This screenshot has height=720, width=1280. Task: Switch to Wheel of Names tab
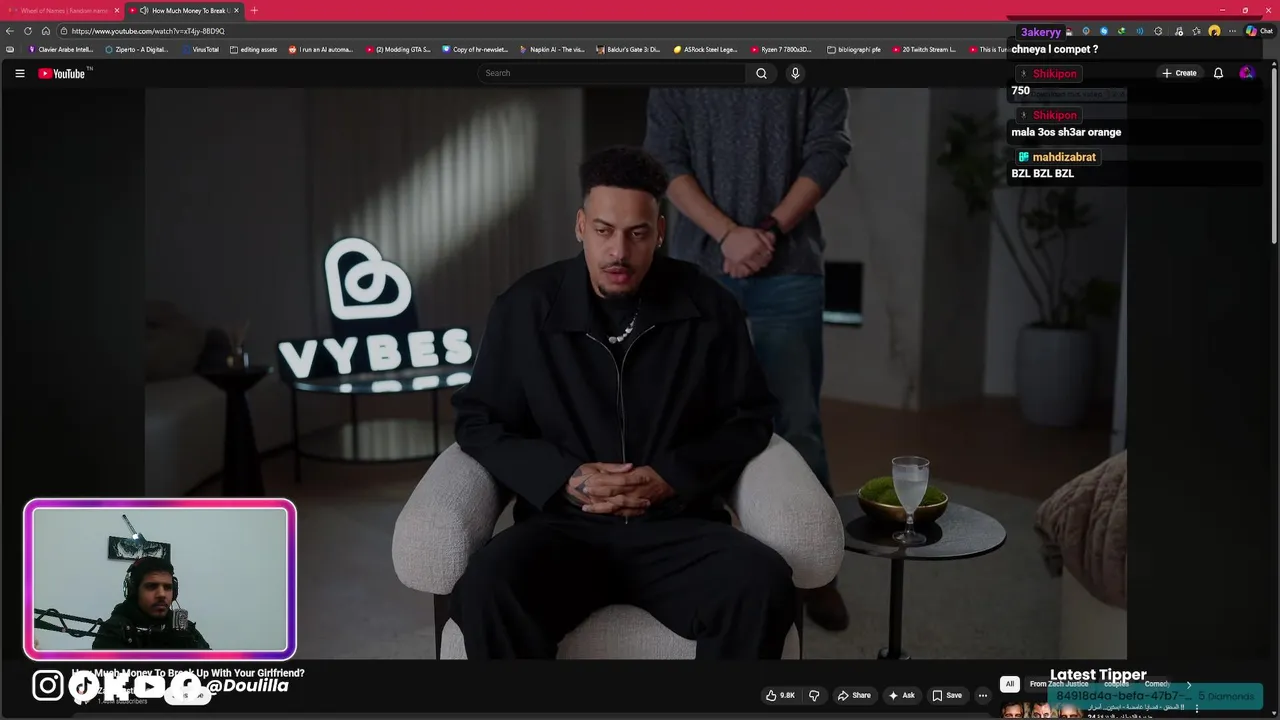click(x=62, y=10)
